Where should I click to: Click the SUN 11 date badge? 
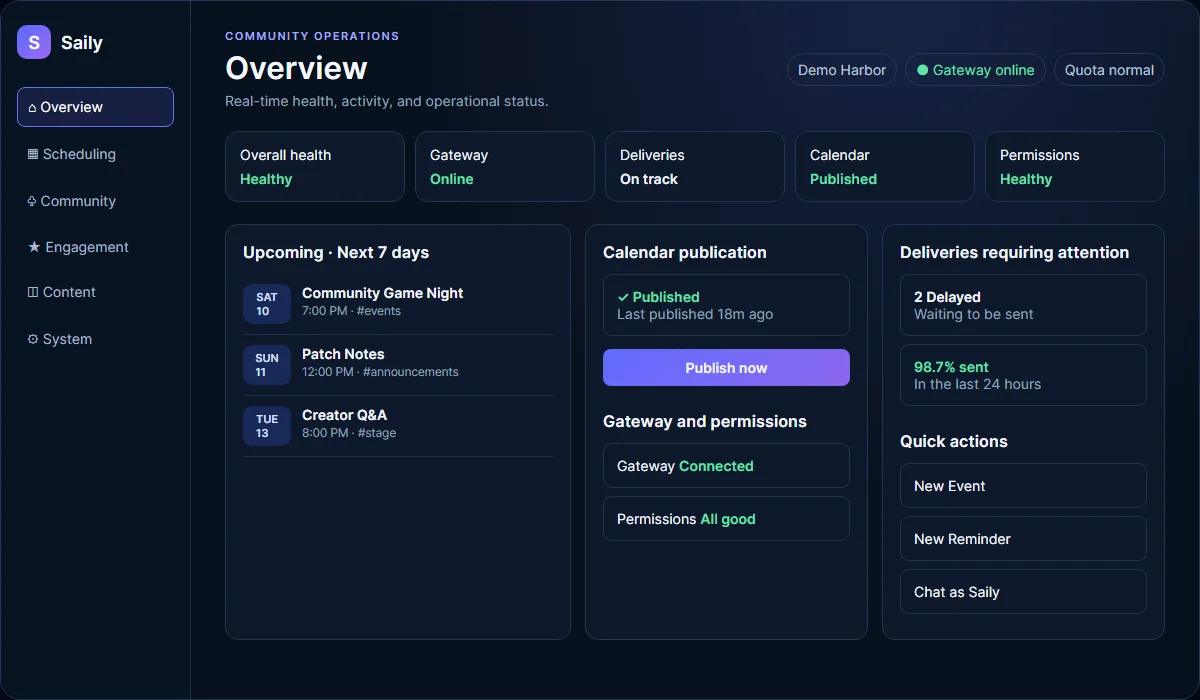(267, 365)
